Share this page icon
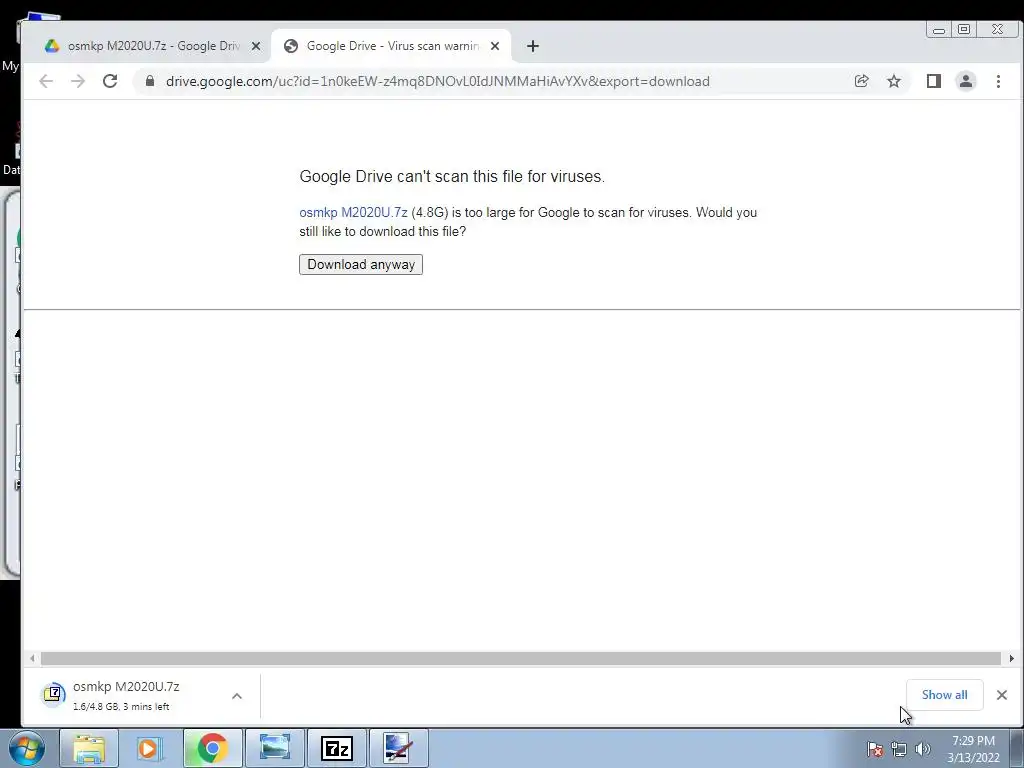Image resolution: width=1024 pixels, height=768 pixels. 861,81
